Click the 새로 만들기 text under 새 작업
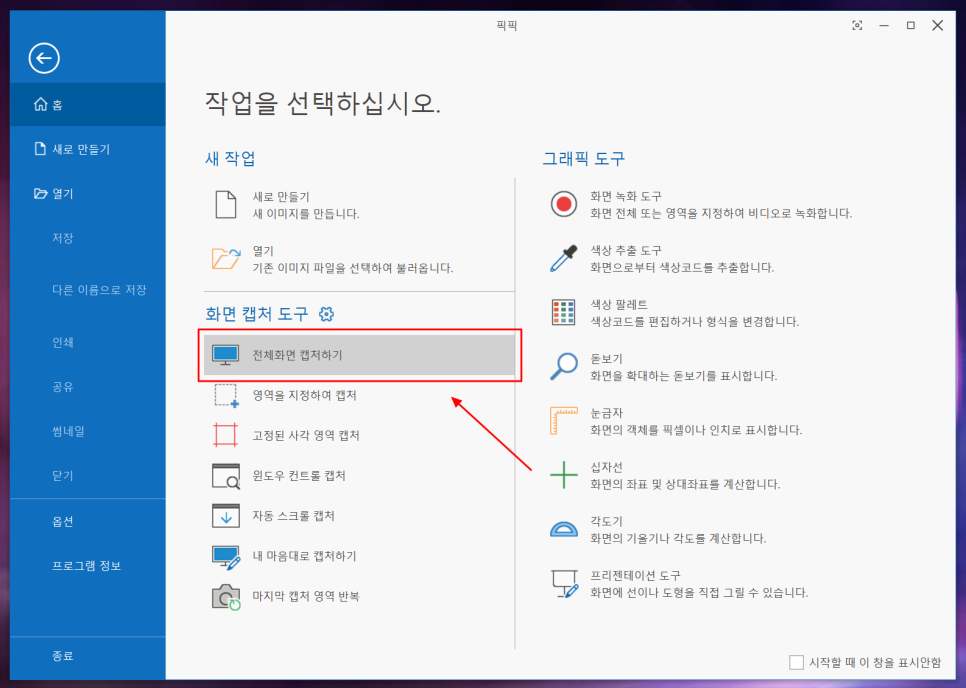 pos(281,197)
